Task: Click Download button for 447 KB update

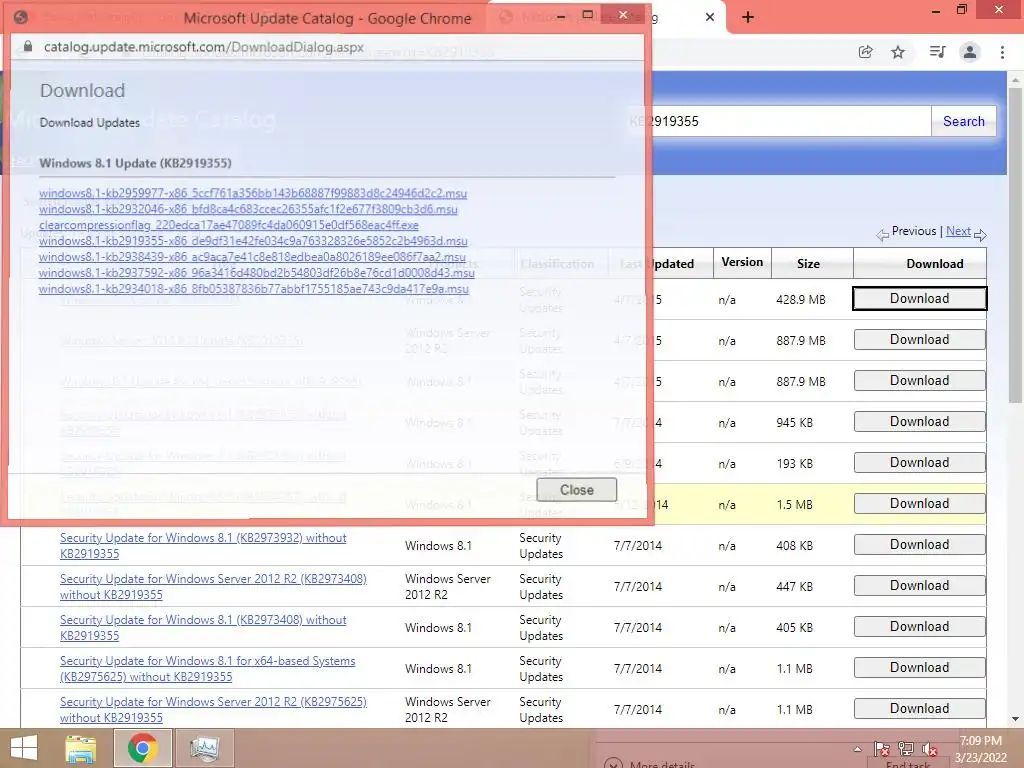Action: (920, 586)
